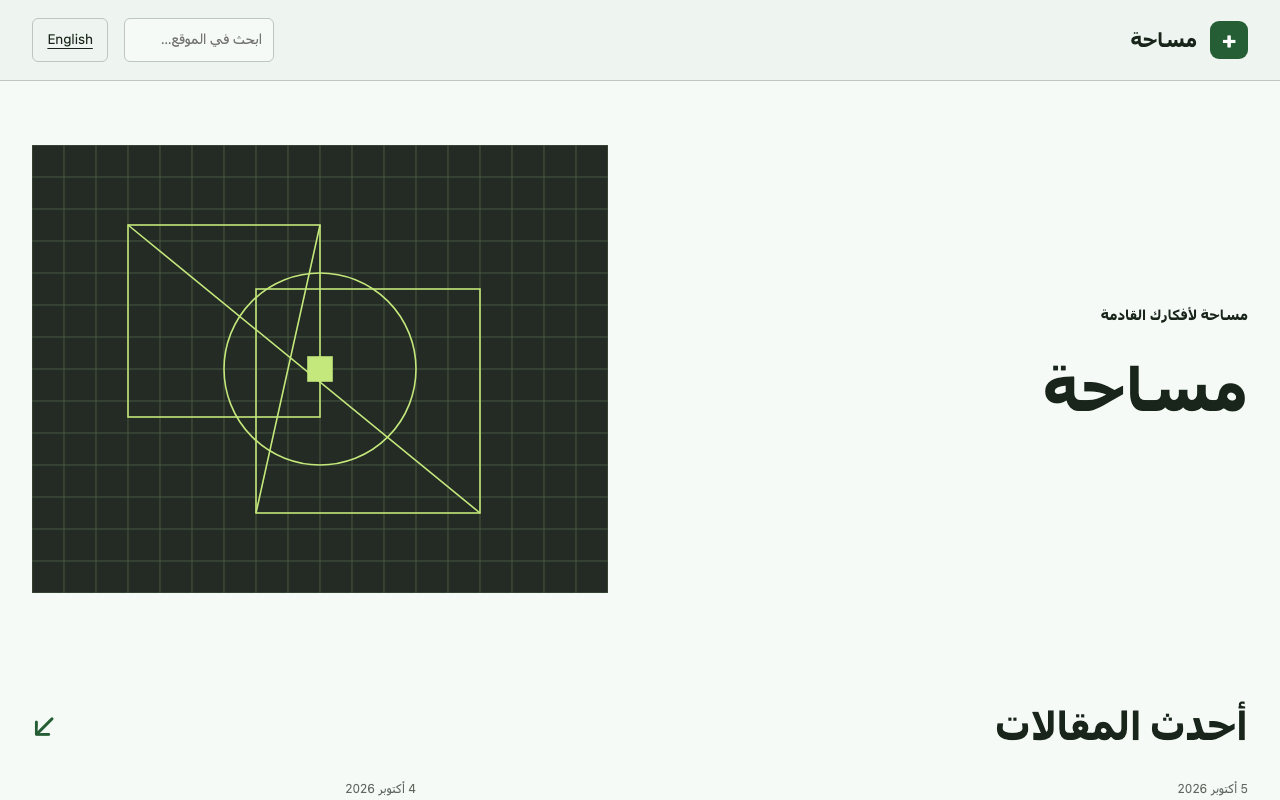Open the مساحة site name link in header
Screen dimensions: 1280x800
(x=1164, y=39)
